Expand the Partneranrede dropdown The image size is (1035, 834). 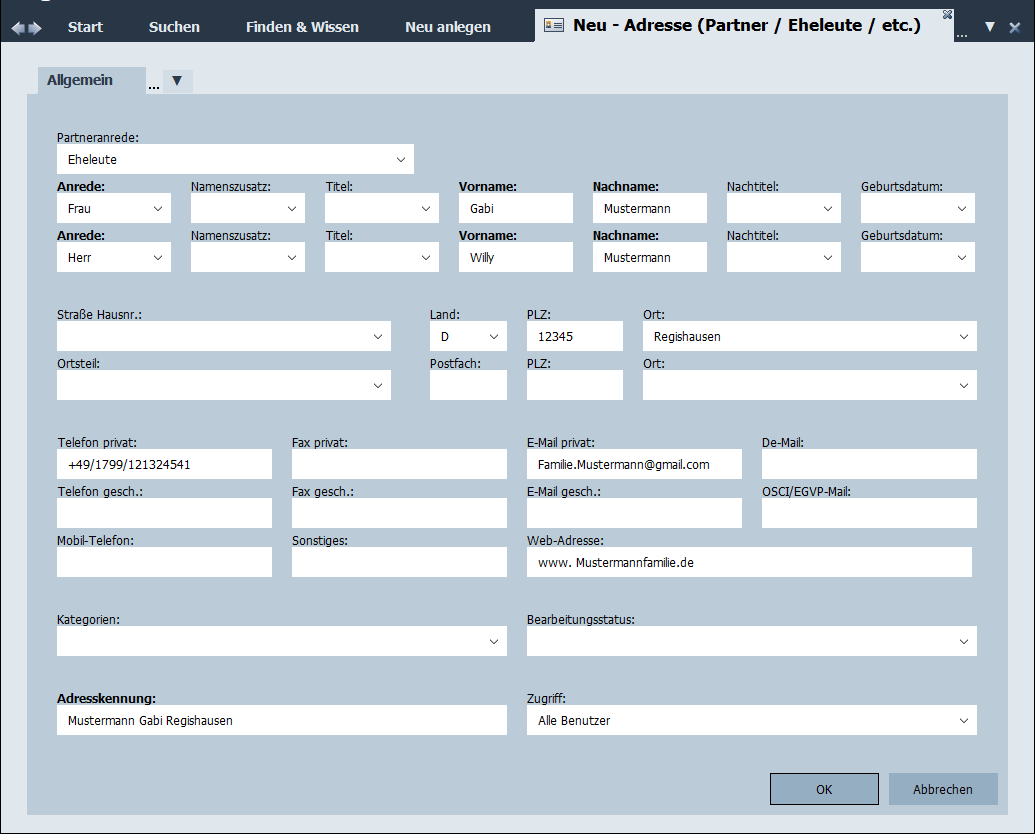(x=400, y=159)
